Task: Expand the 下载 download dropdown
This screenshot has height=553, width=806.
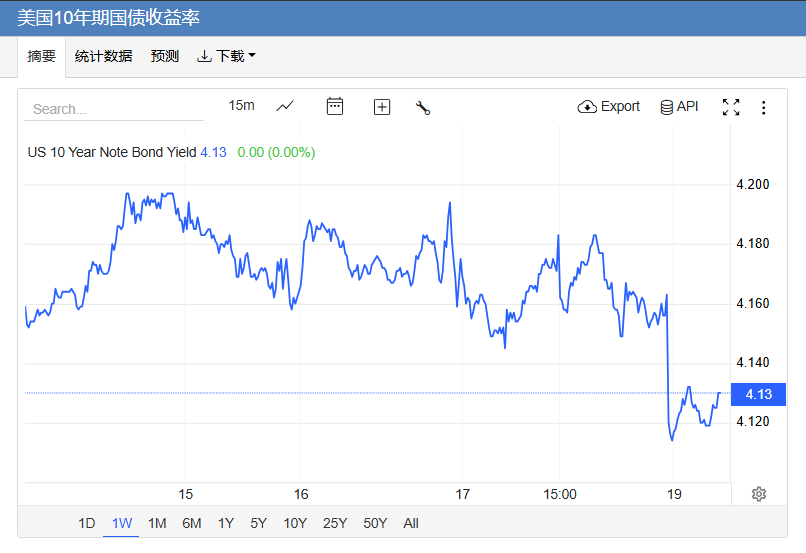Action: coord(227,56)
